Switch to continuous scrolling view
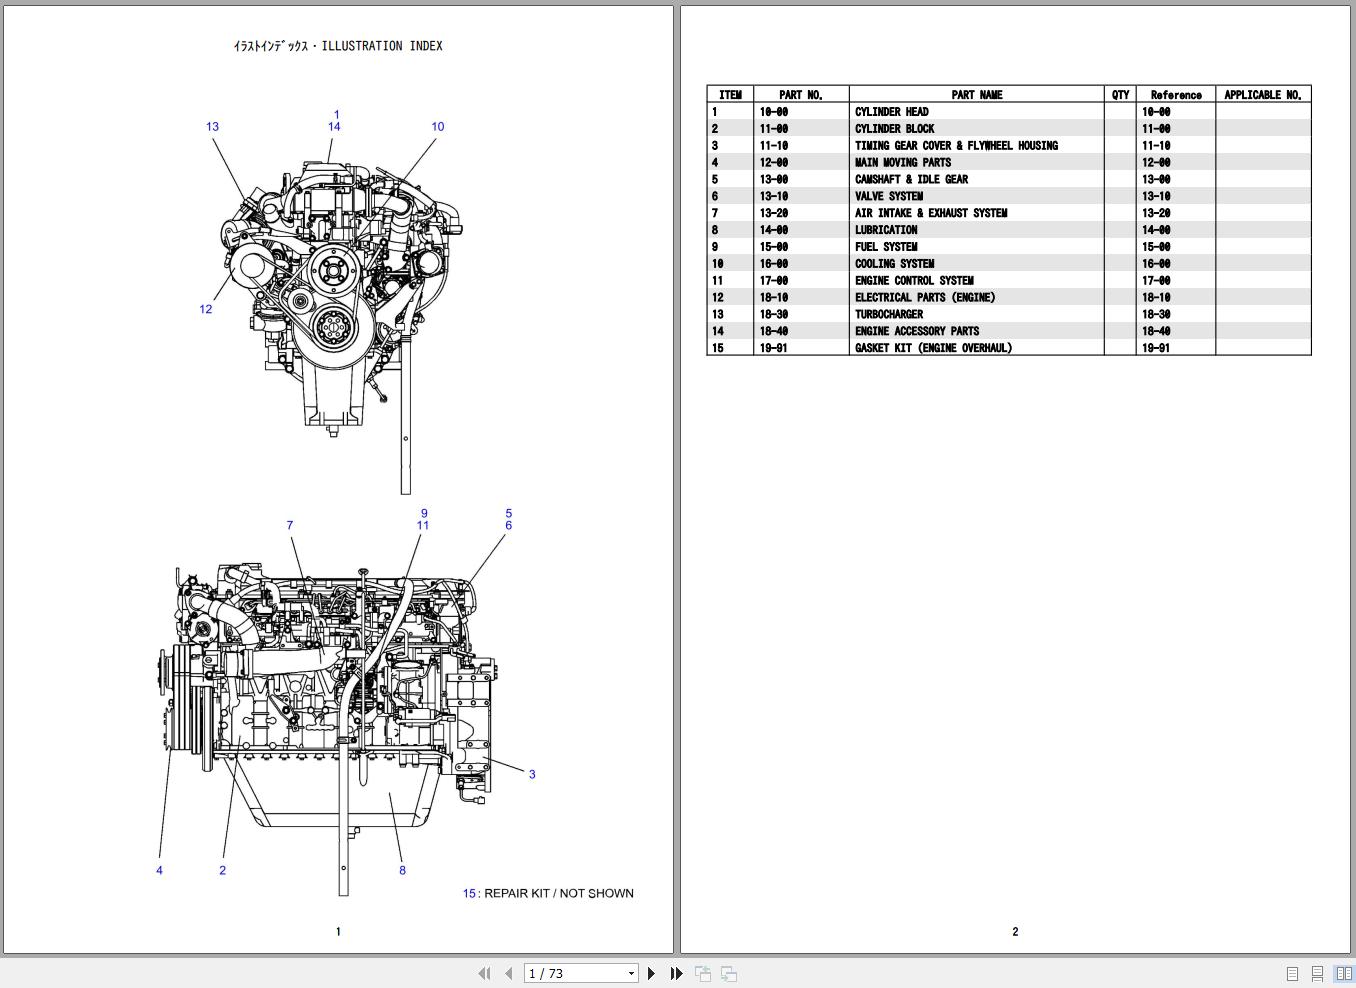This screenshot has width=1356, height=988. (x=1317, y=973)
